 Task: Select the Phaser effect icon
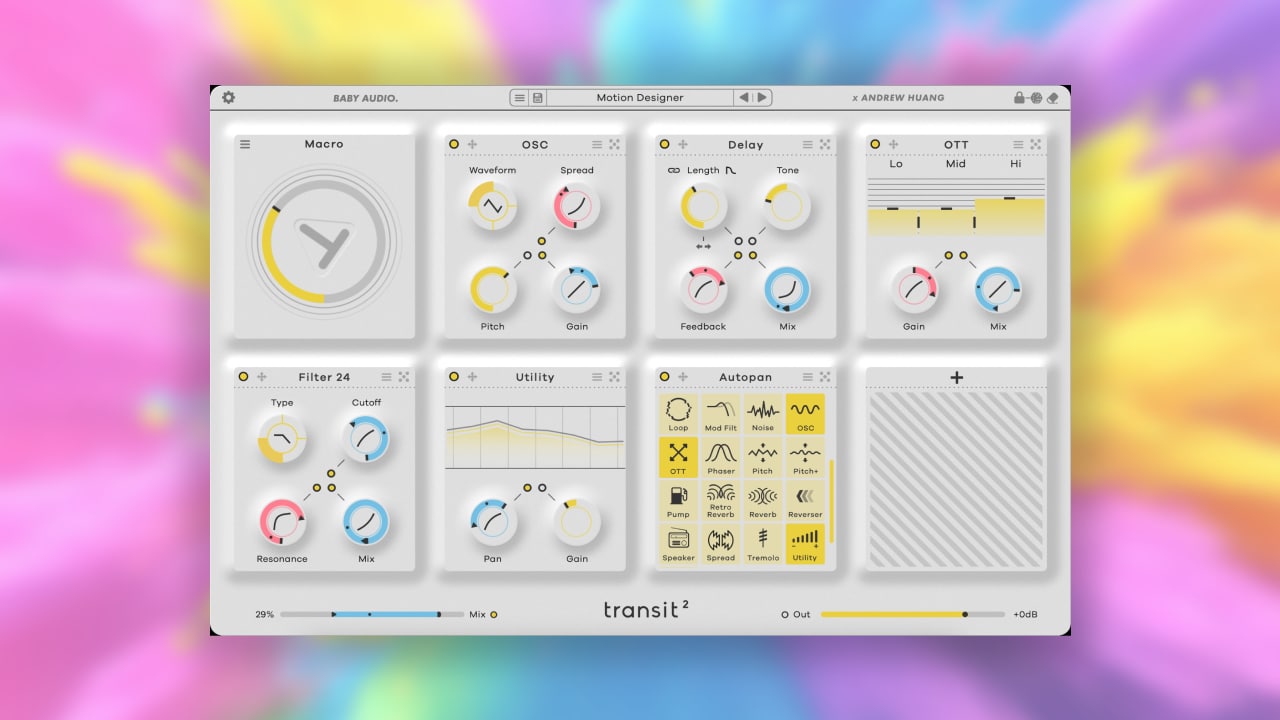tap(720, 456)
